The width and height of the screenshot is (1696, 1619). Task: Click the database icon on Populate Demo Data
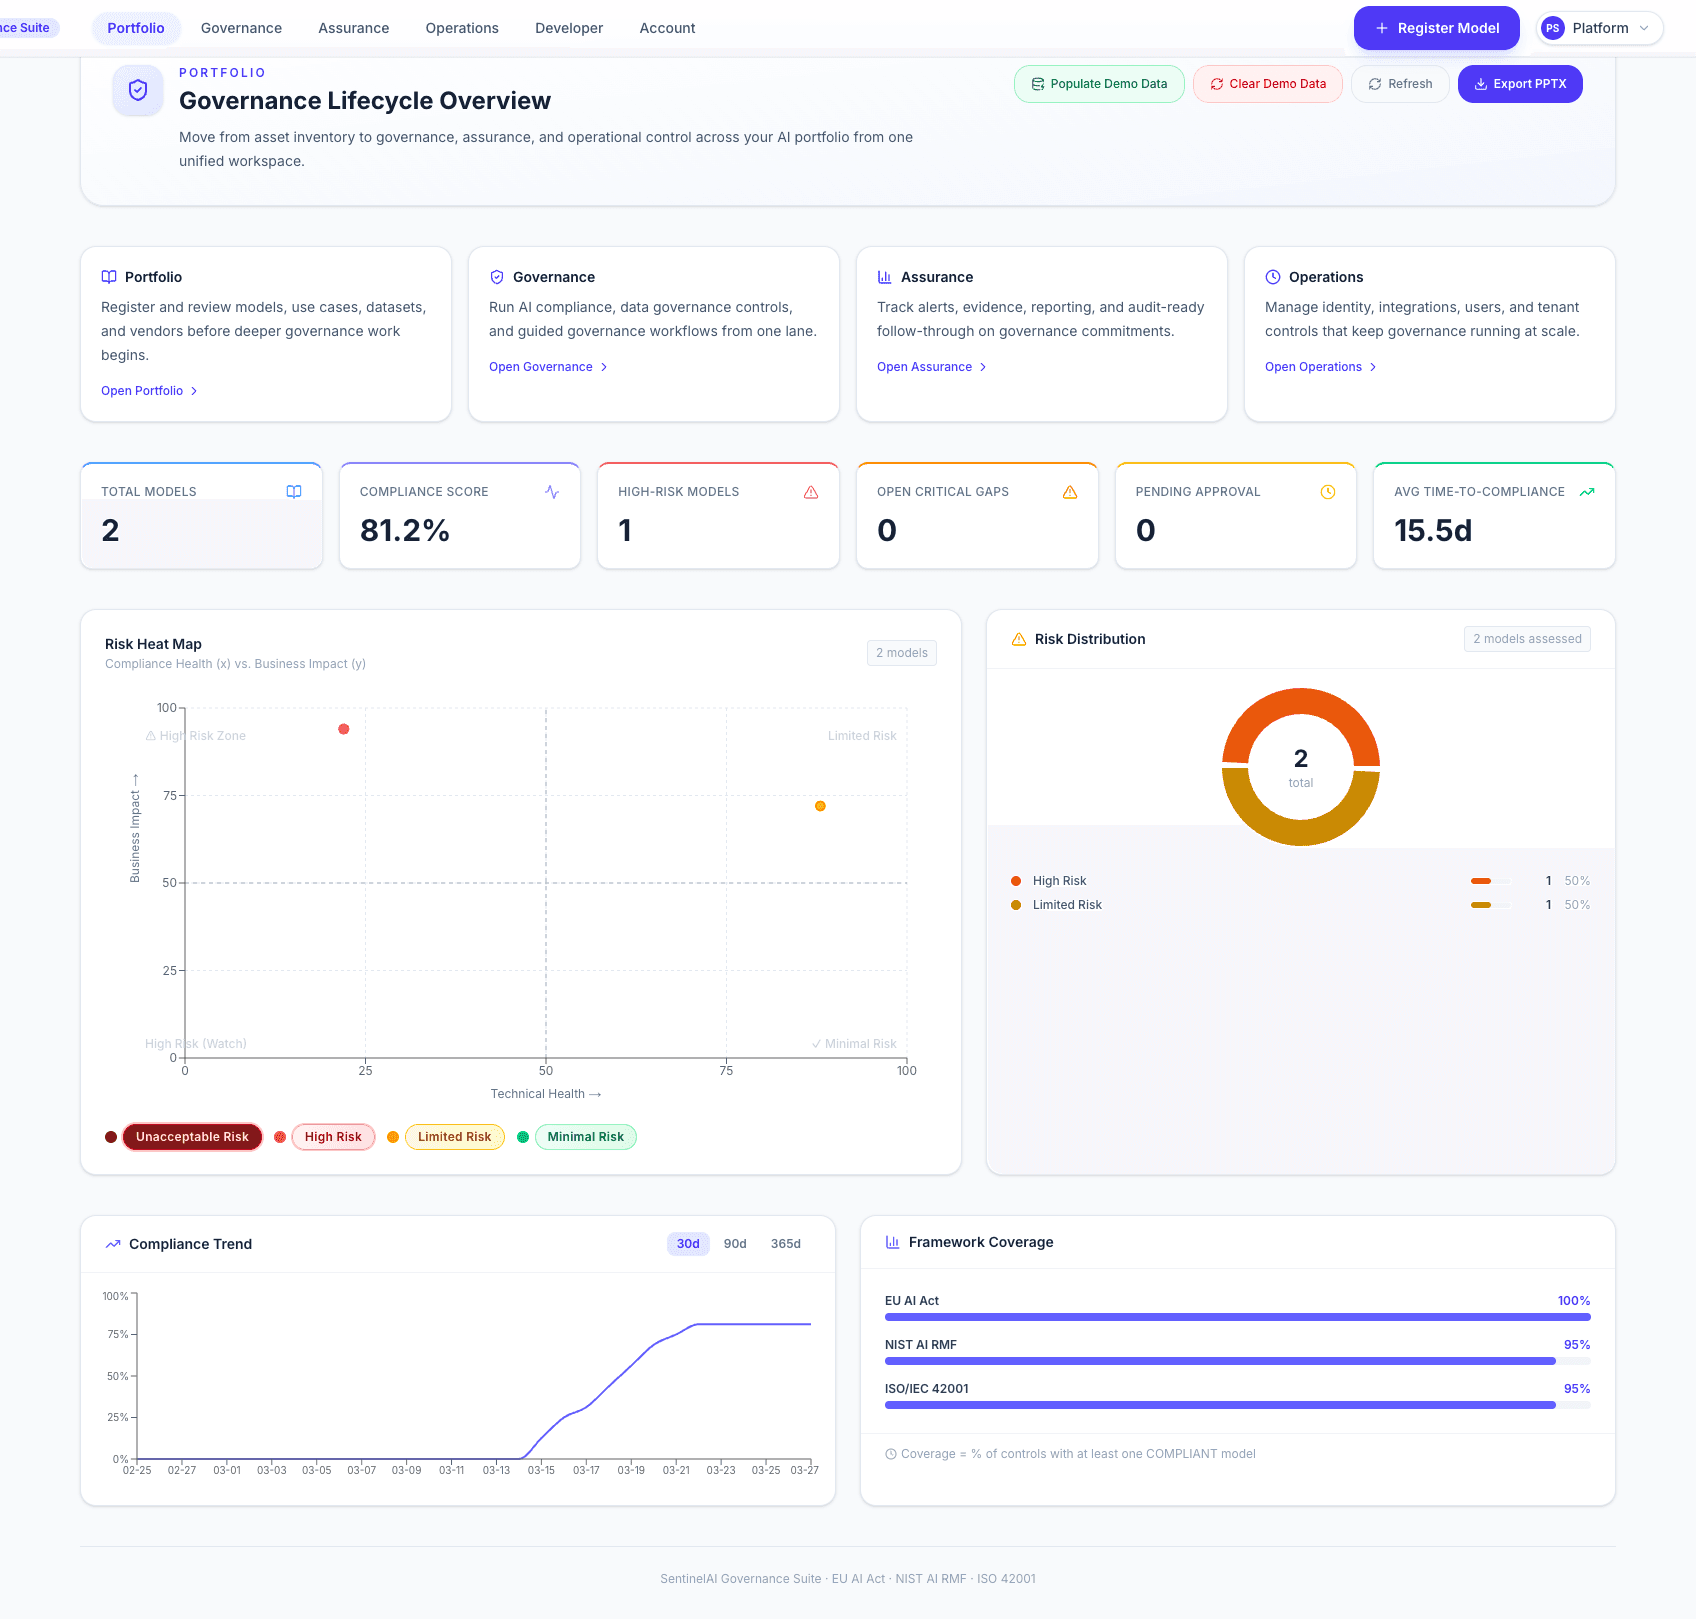pyautogui.click(x=1038, y=84)
